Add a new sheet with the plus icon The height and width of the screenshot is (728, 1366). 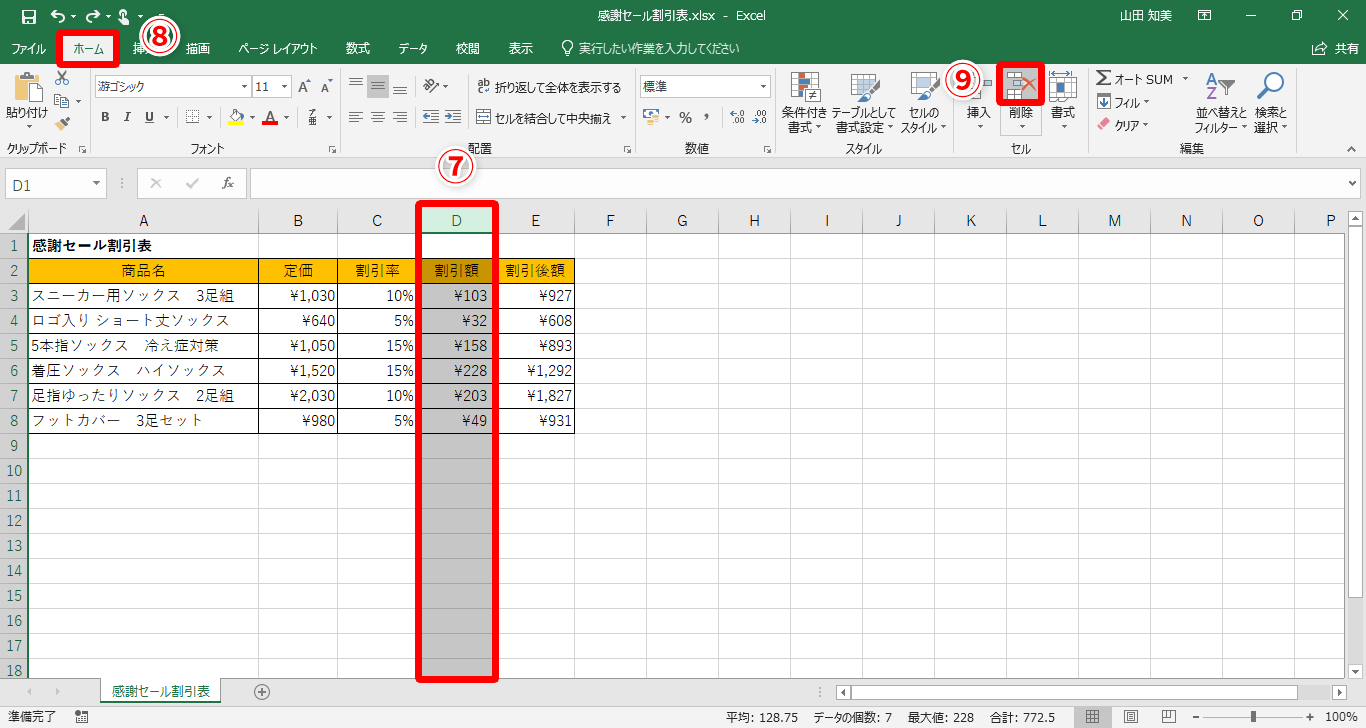click(x=262, y=691)
